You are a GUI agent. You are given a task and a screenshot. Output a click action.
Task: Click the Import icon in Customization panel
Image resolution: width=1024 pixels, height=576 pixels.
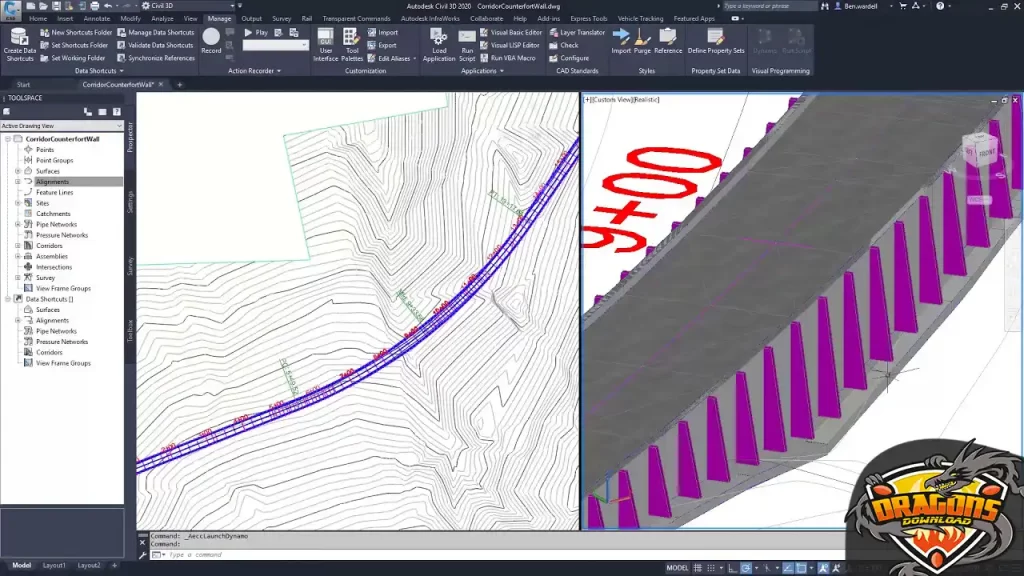click(x=374, y=32)
